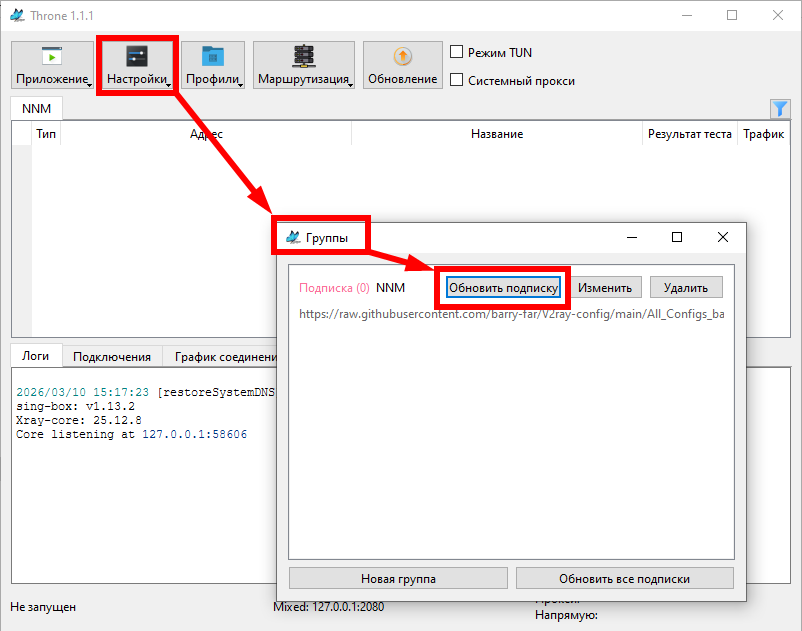Open the Настройки toolbar menu
This screenshot has width=802, height=631.
(x=137, y=65)
